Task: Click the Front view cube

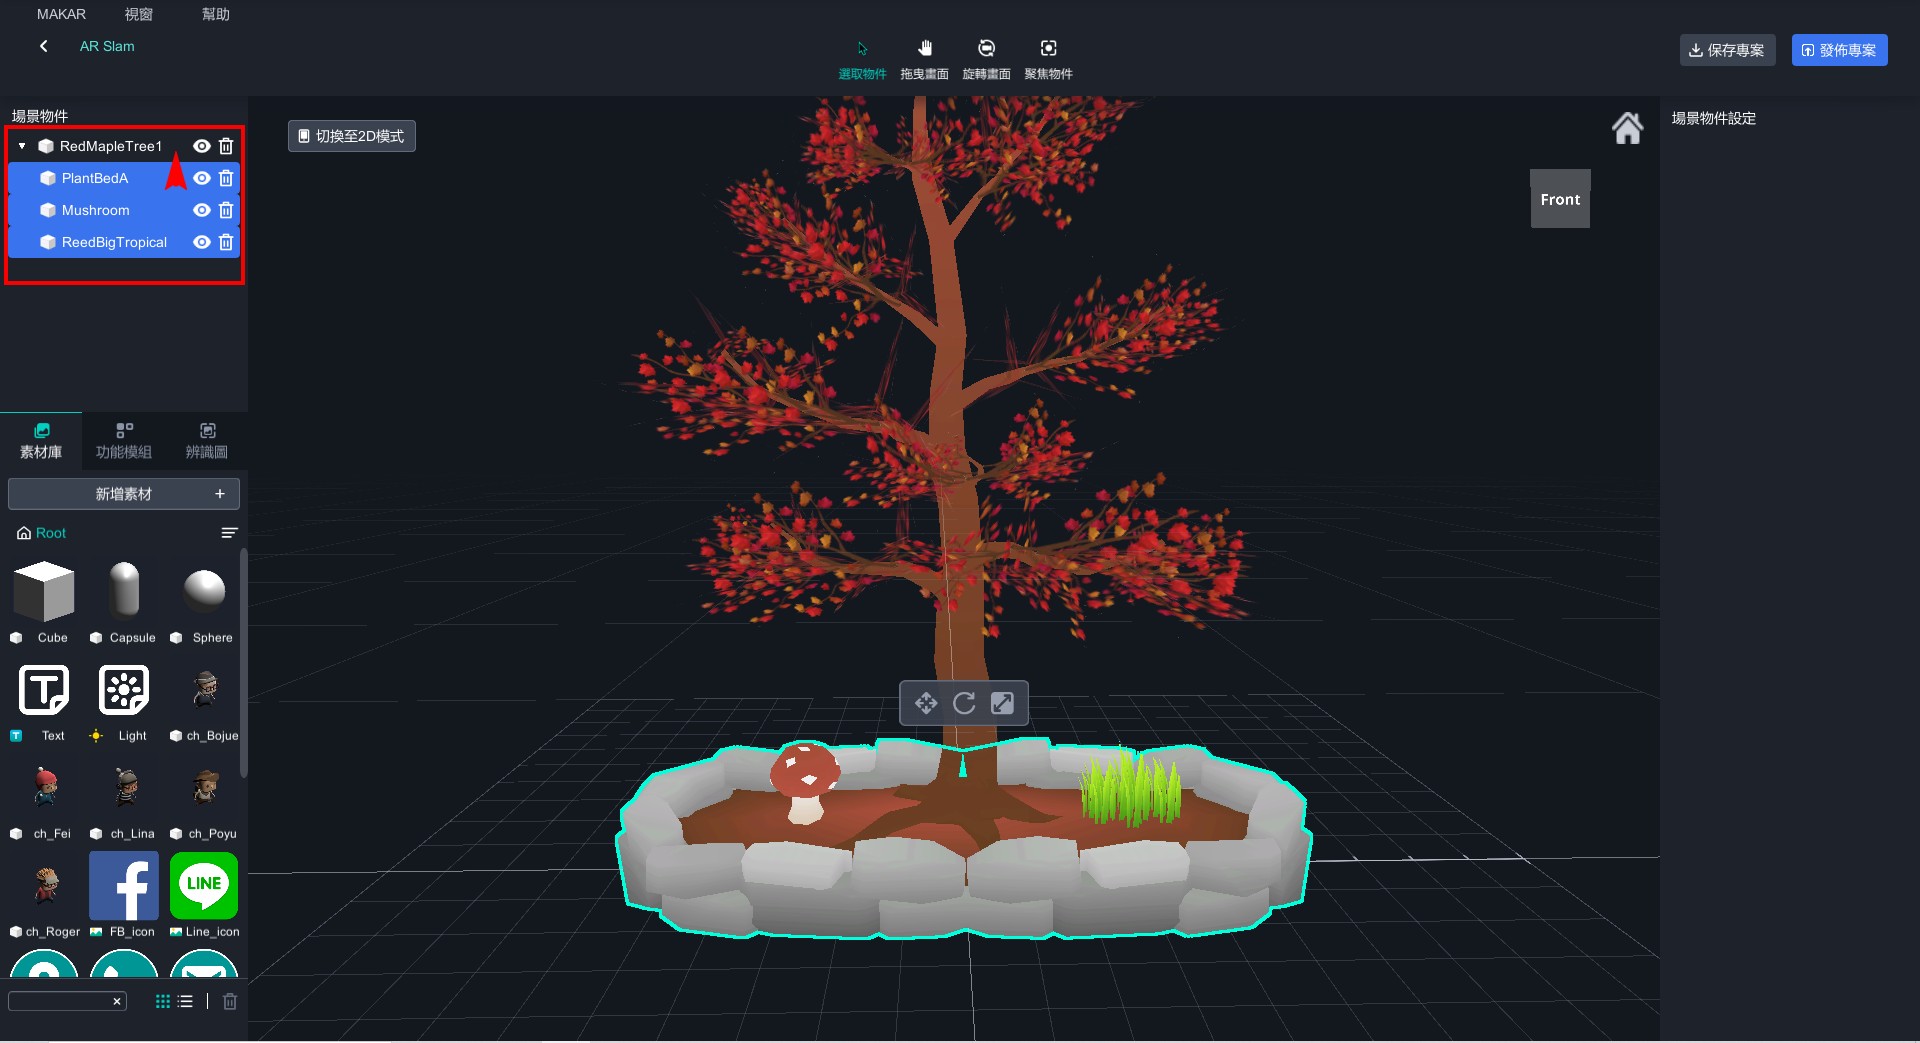Action: coord(1560,199)
